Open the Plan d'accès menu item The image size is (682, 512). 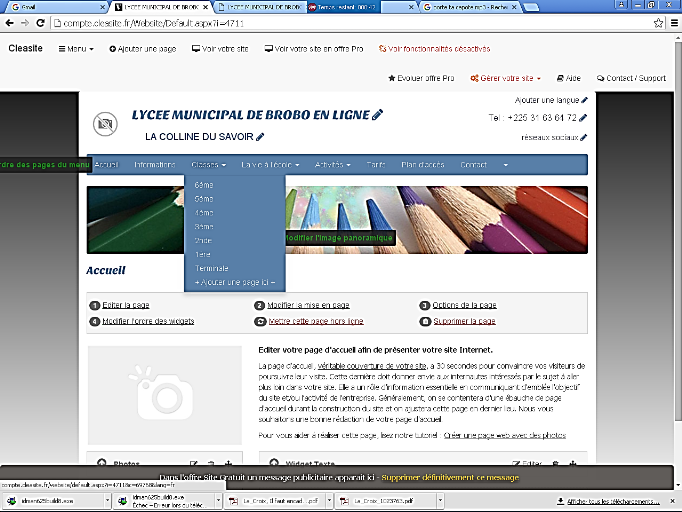[422, 165]
